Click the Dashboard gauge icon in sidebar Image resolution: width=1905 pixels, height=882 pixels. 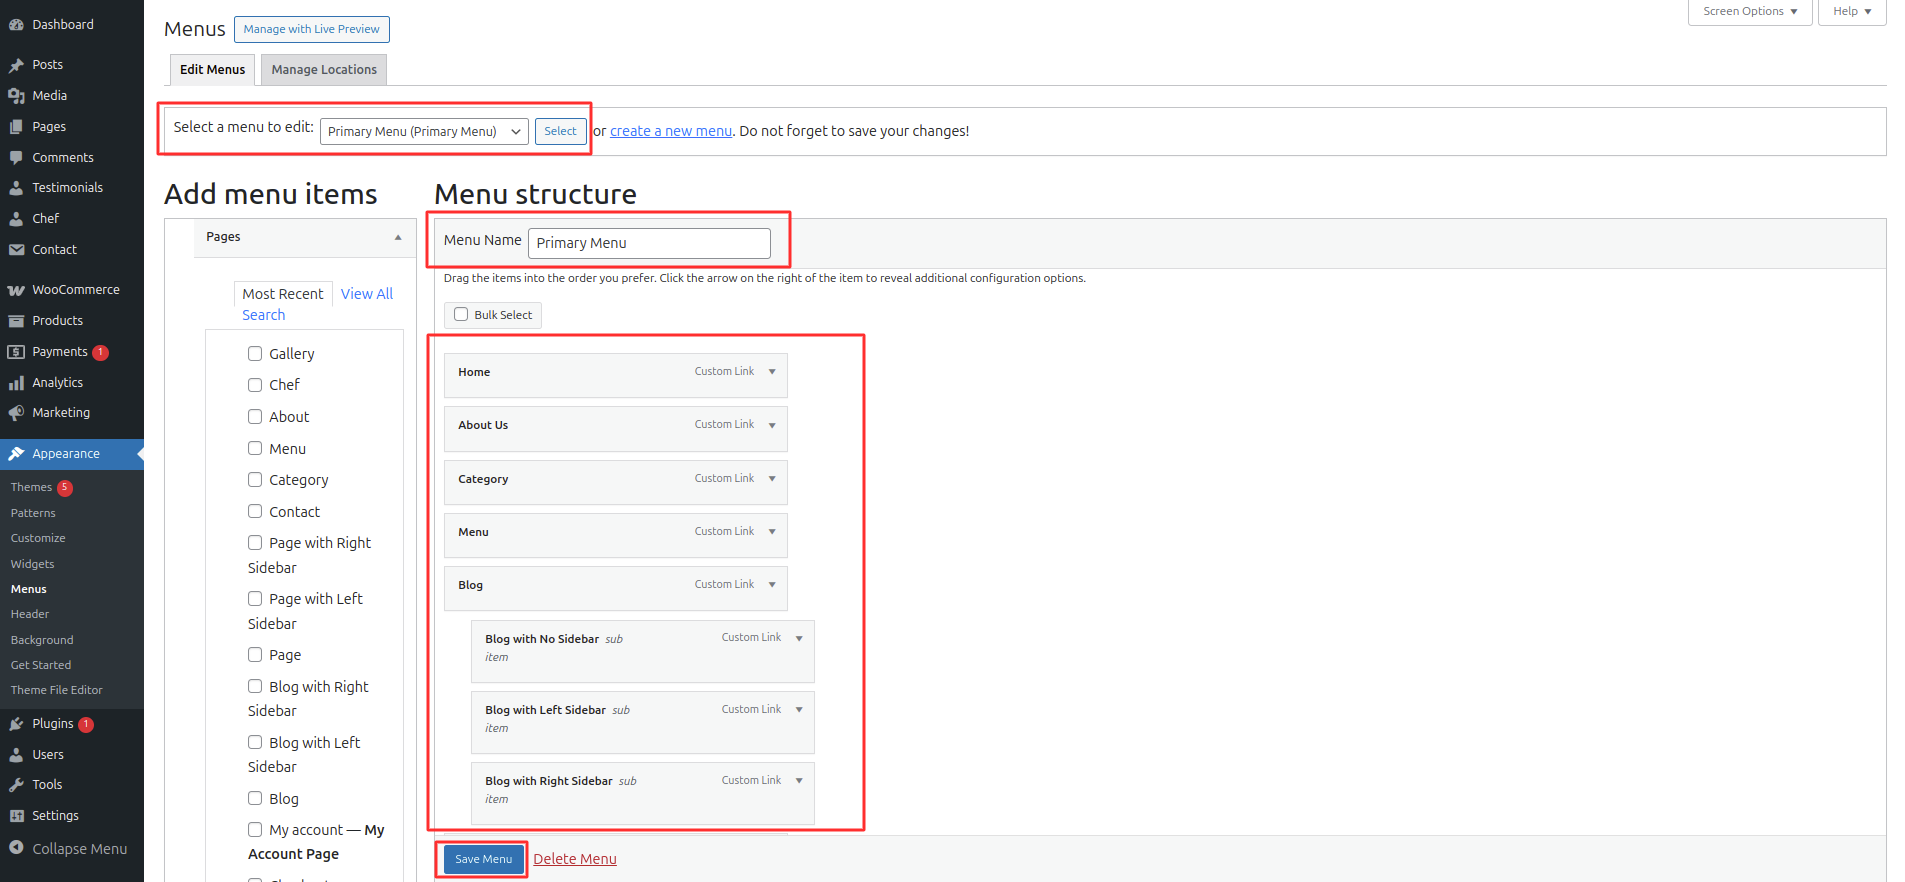(x=16, y=25)
